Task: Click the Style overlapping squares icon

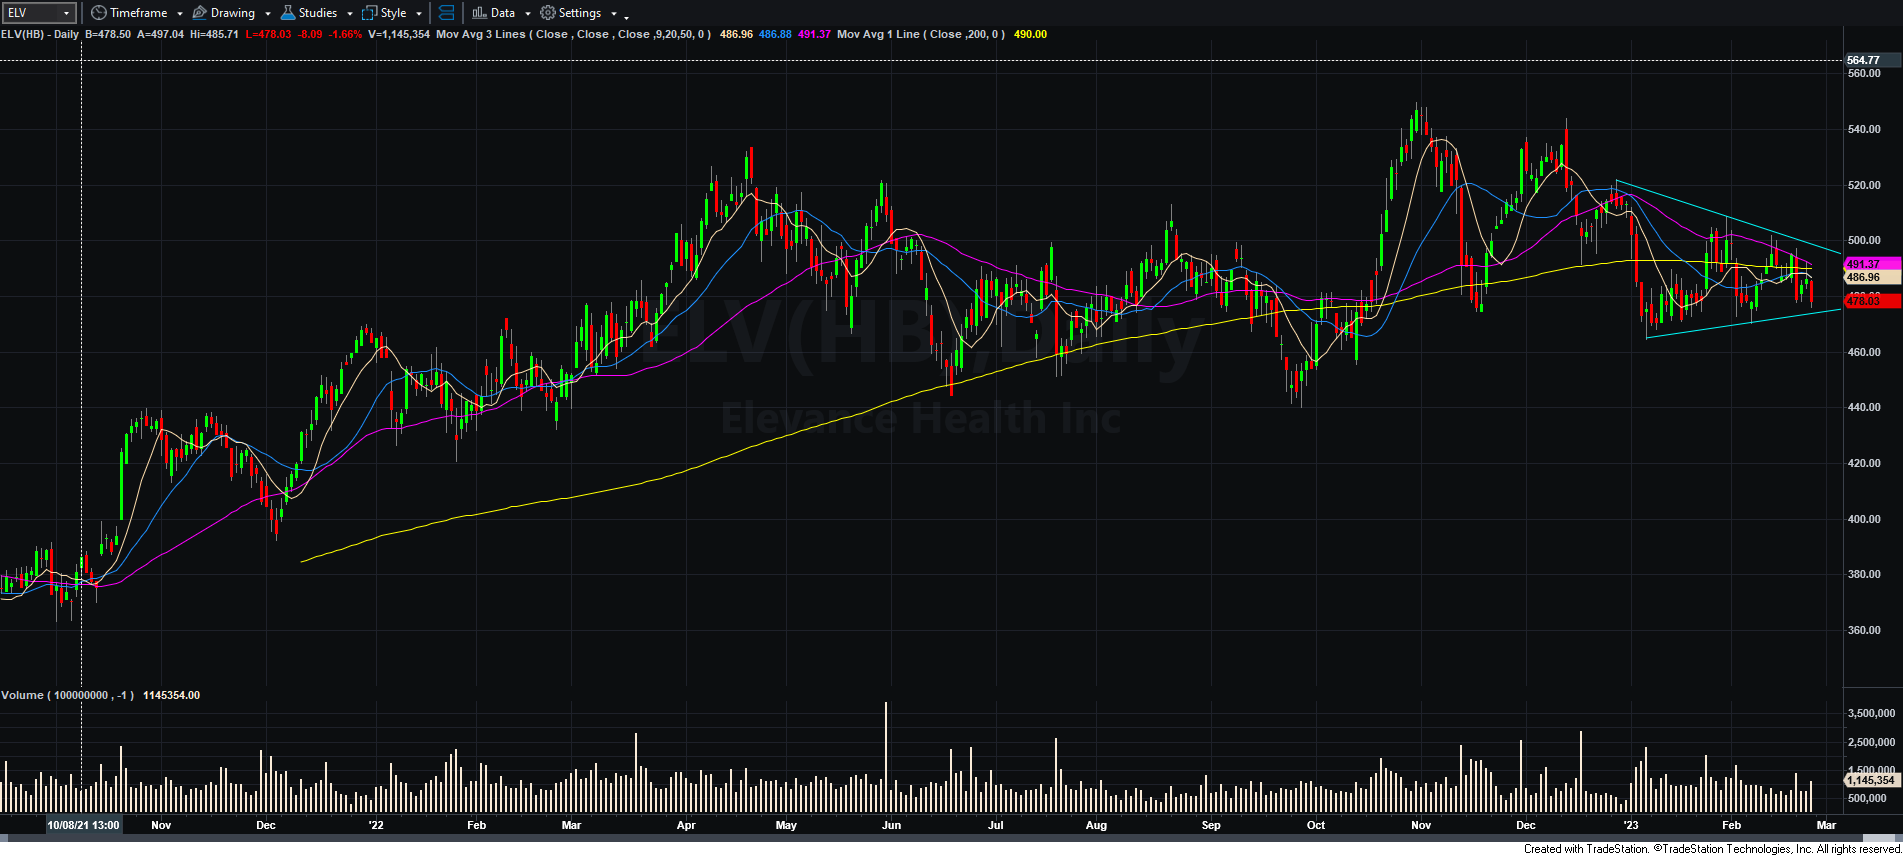Action: tap(369, 13)
